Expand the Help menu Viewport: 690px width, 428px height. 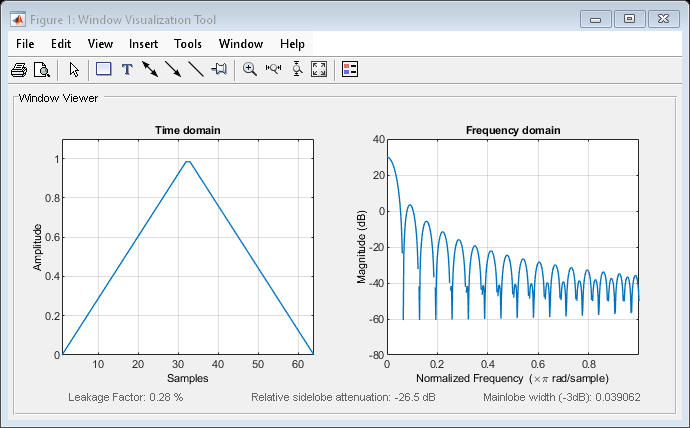pyautogui.click(x=292, y=44)
